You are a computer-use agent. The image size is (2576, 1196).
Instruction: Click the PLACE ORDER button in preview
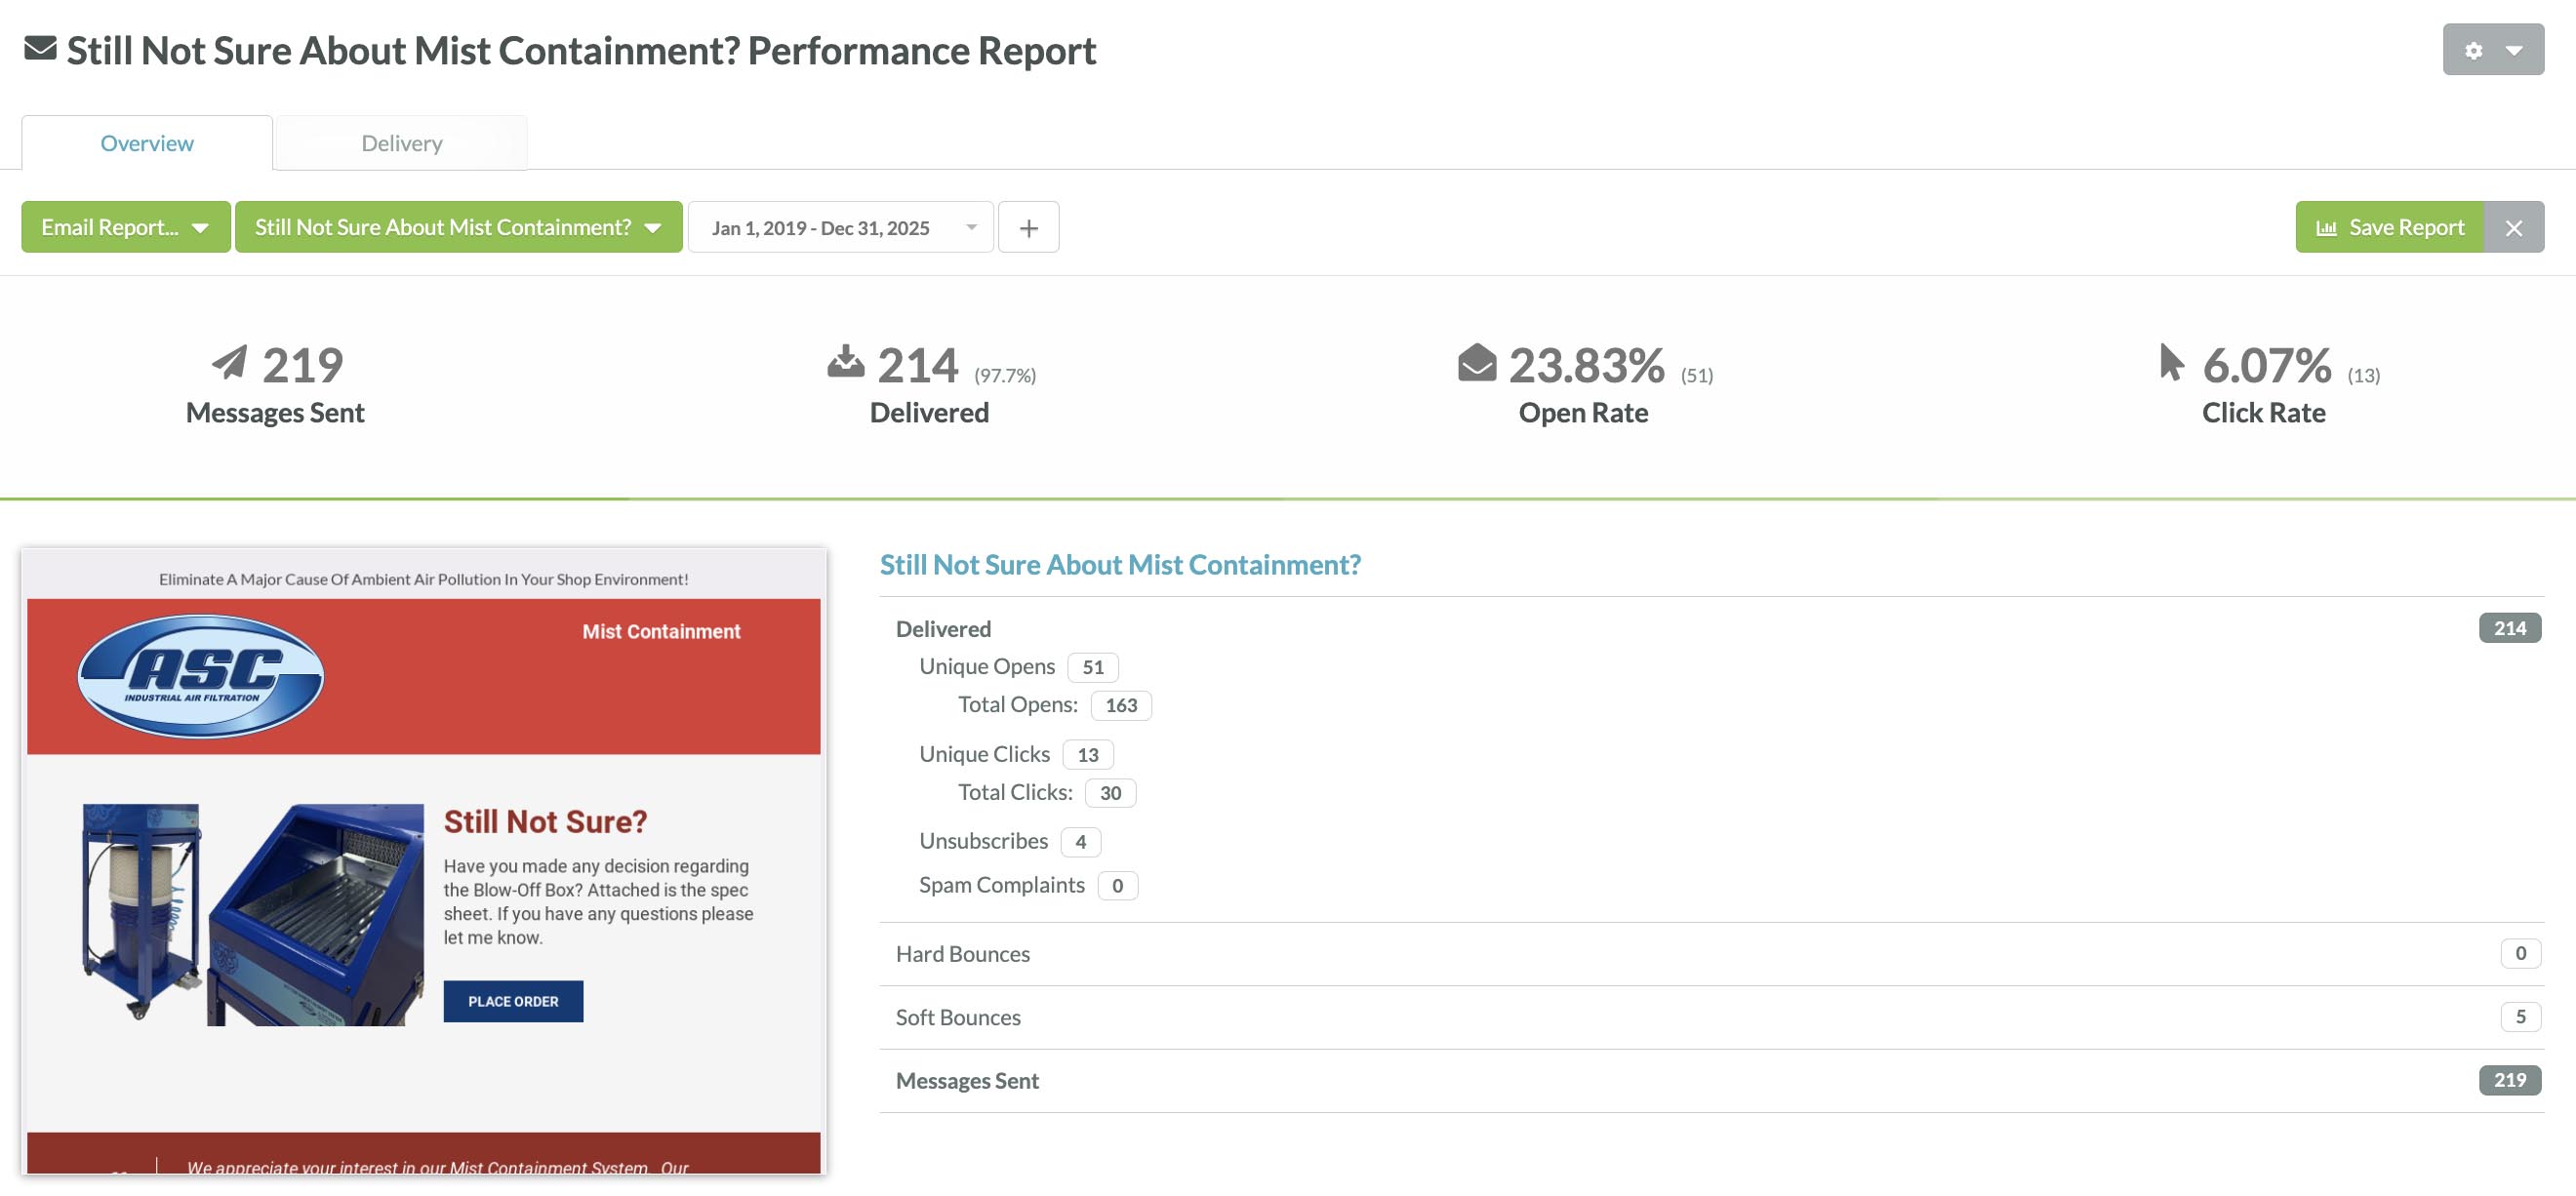pyautogui.click(x=513, y=1001)
